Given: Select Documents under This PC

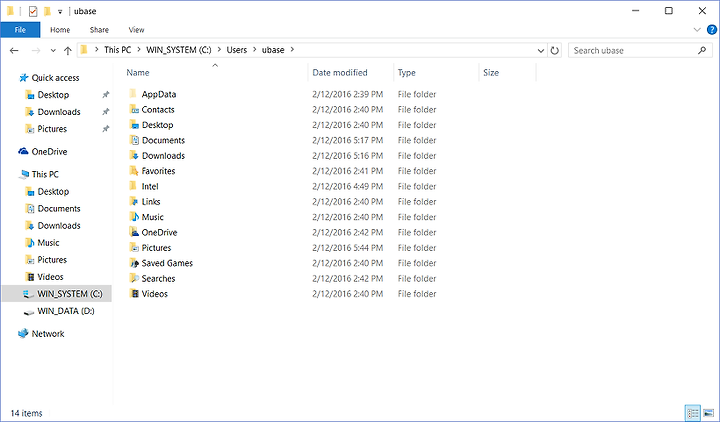Looking at the screenshot, I should (59, 208).
